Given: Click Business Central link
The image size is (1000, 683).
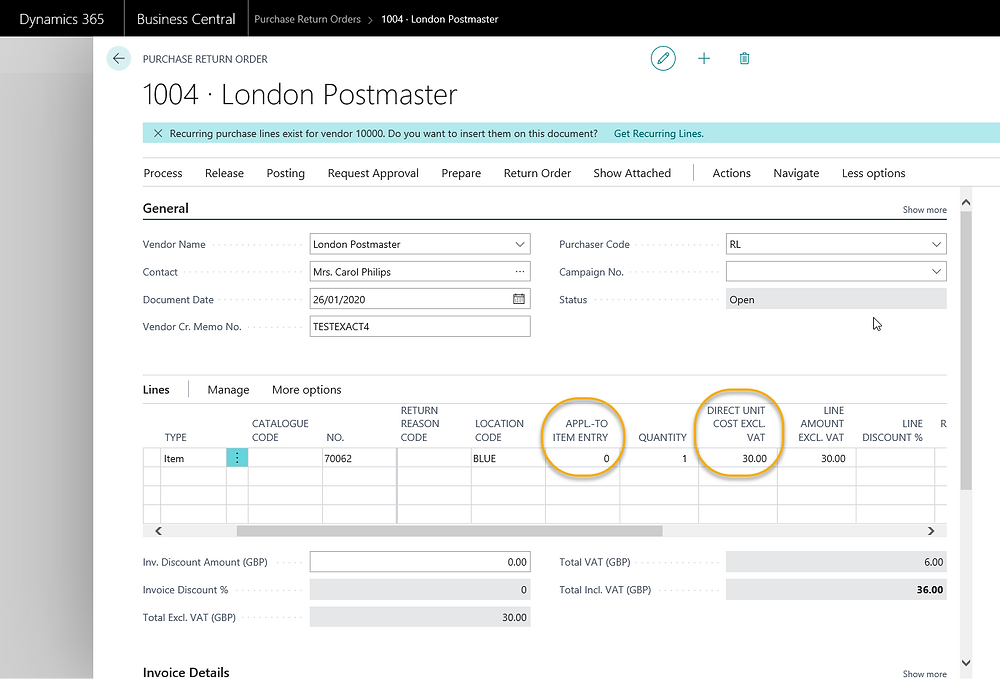Looking at the screenshot, I should [186, 19].
